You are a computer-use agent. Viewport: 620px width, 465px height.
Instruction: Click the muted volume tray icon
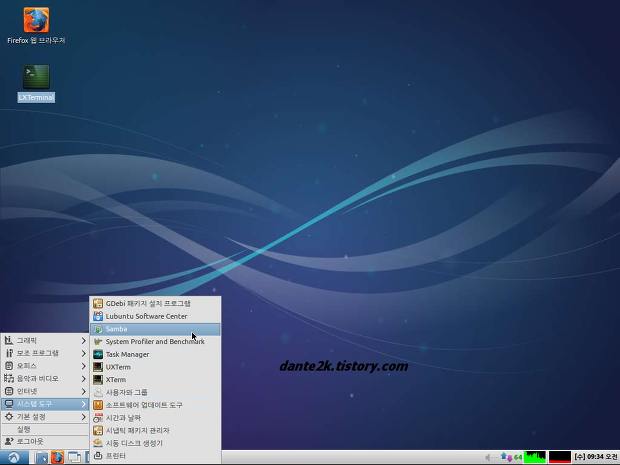click(x=490, y=457)
